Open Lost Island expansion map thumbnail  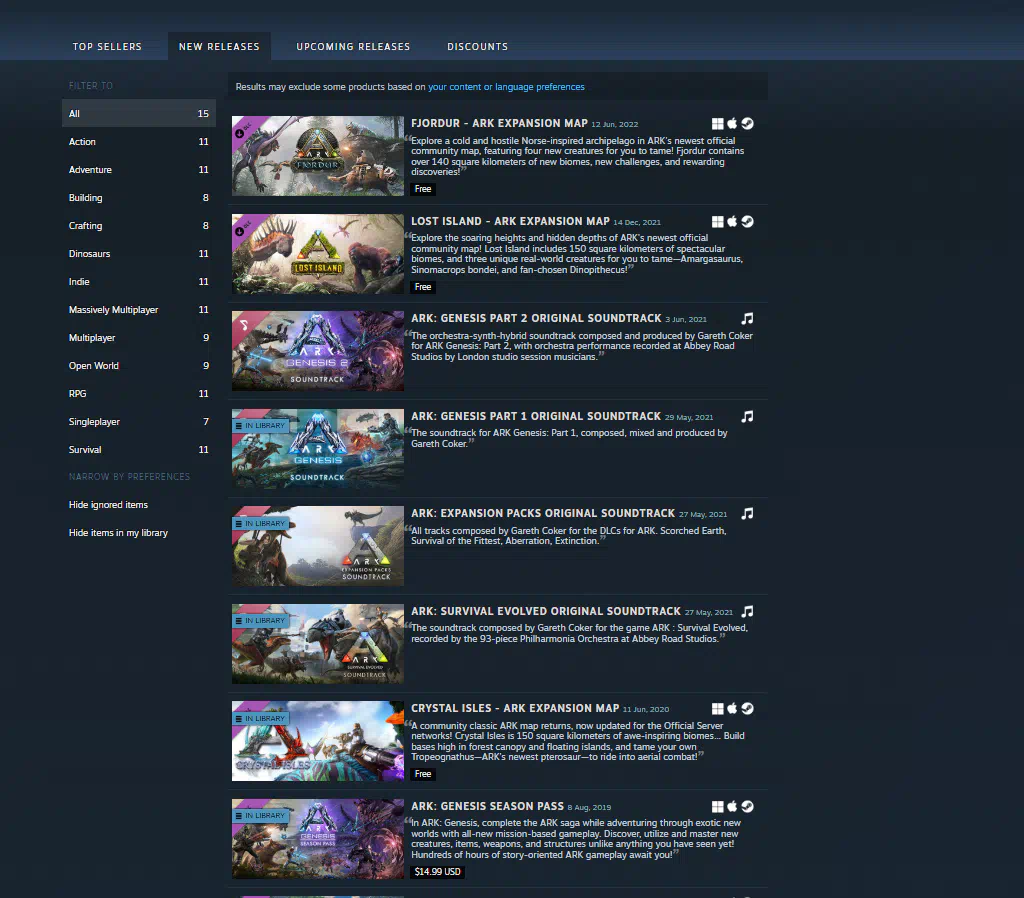pos(318,254)
